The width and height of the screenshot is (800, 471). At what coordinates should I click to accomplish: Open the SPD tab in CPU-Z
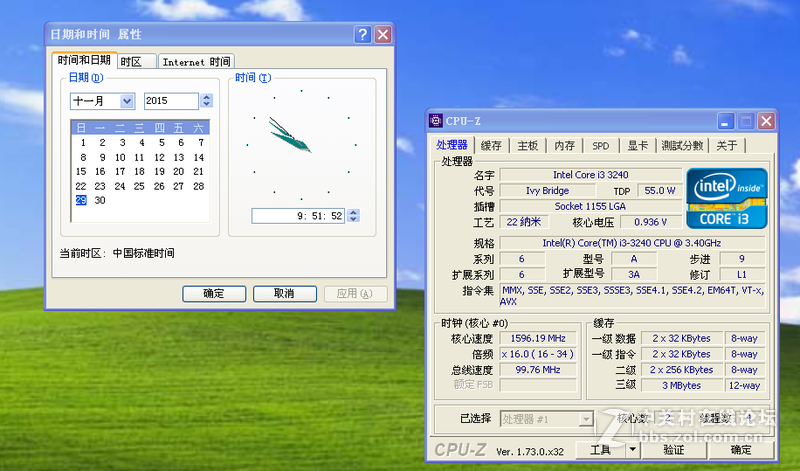pyautogui.click(x=601, y=146)
